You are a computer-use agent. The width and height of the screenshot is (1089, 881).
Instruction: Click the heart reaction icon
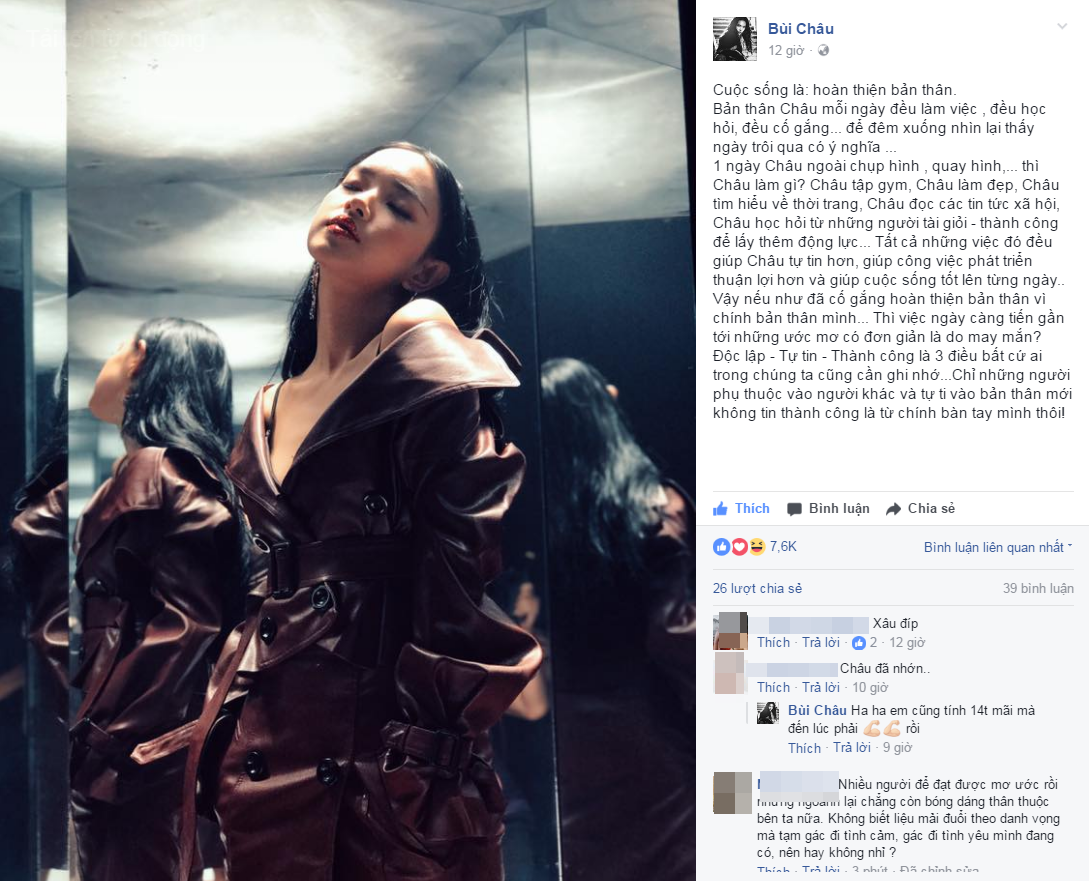point(739,547)
